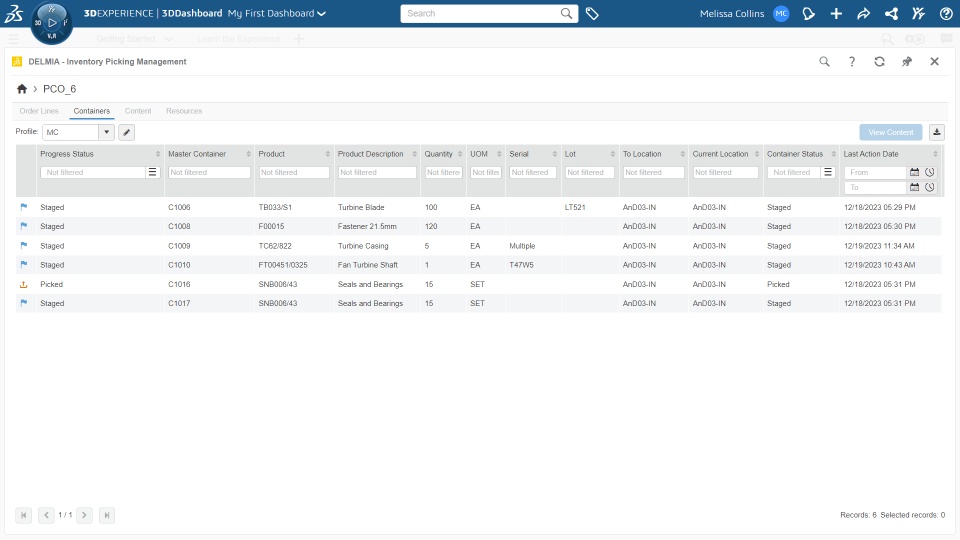Click the View Content button
This screenshot has width=960, height=540.
click(891, 132)
